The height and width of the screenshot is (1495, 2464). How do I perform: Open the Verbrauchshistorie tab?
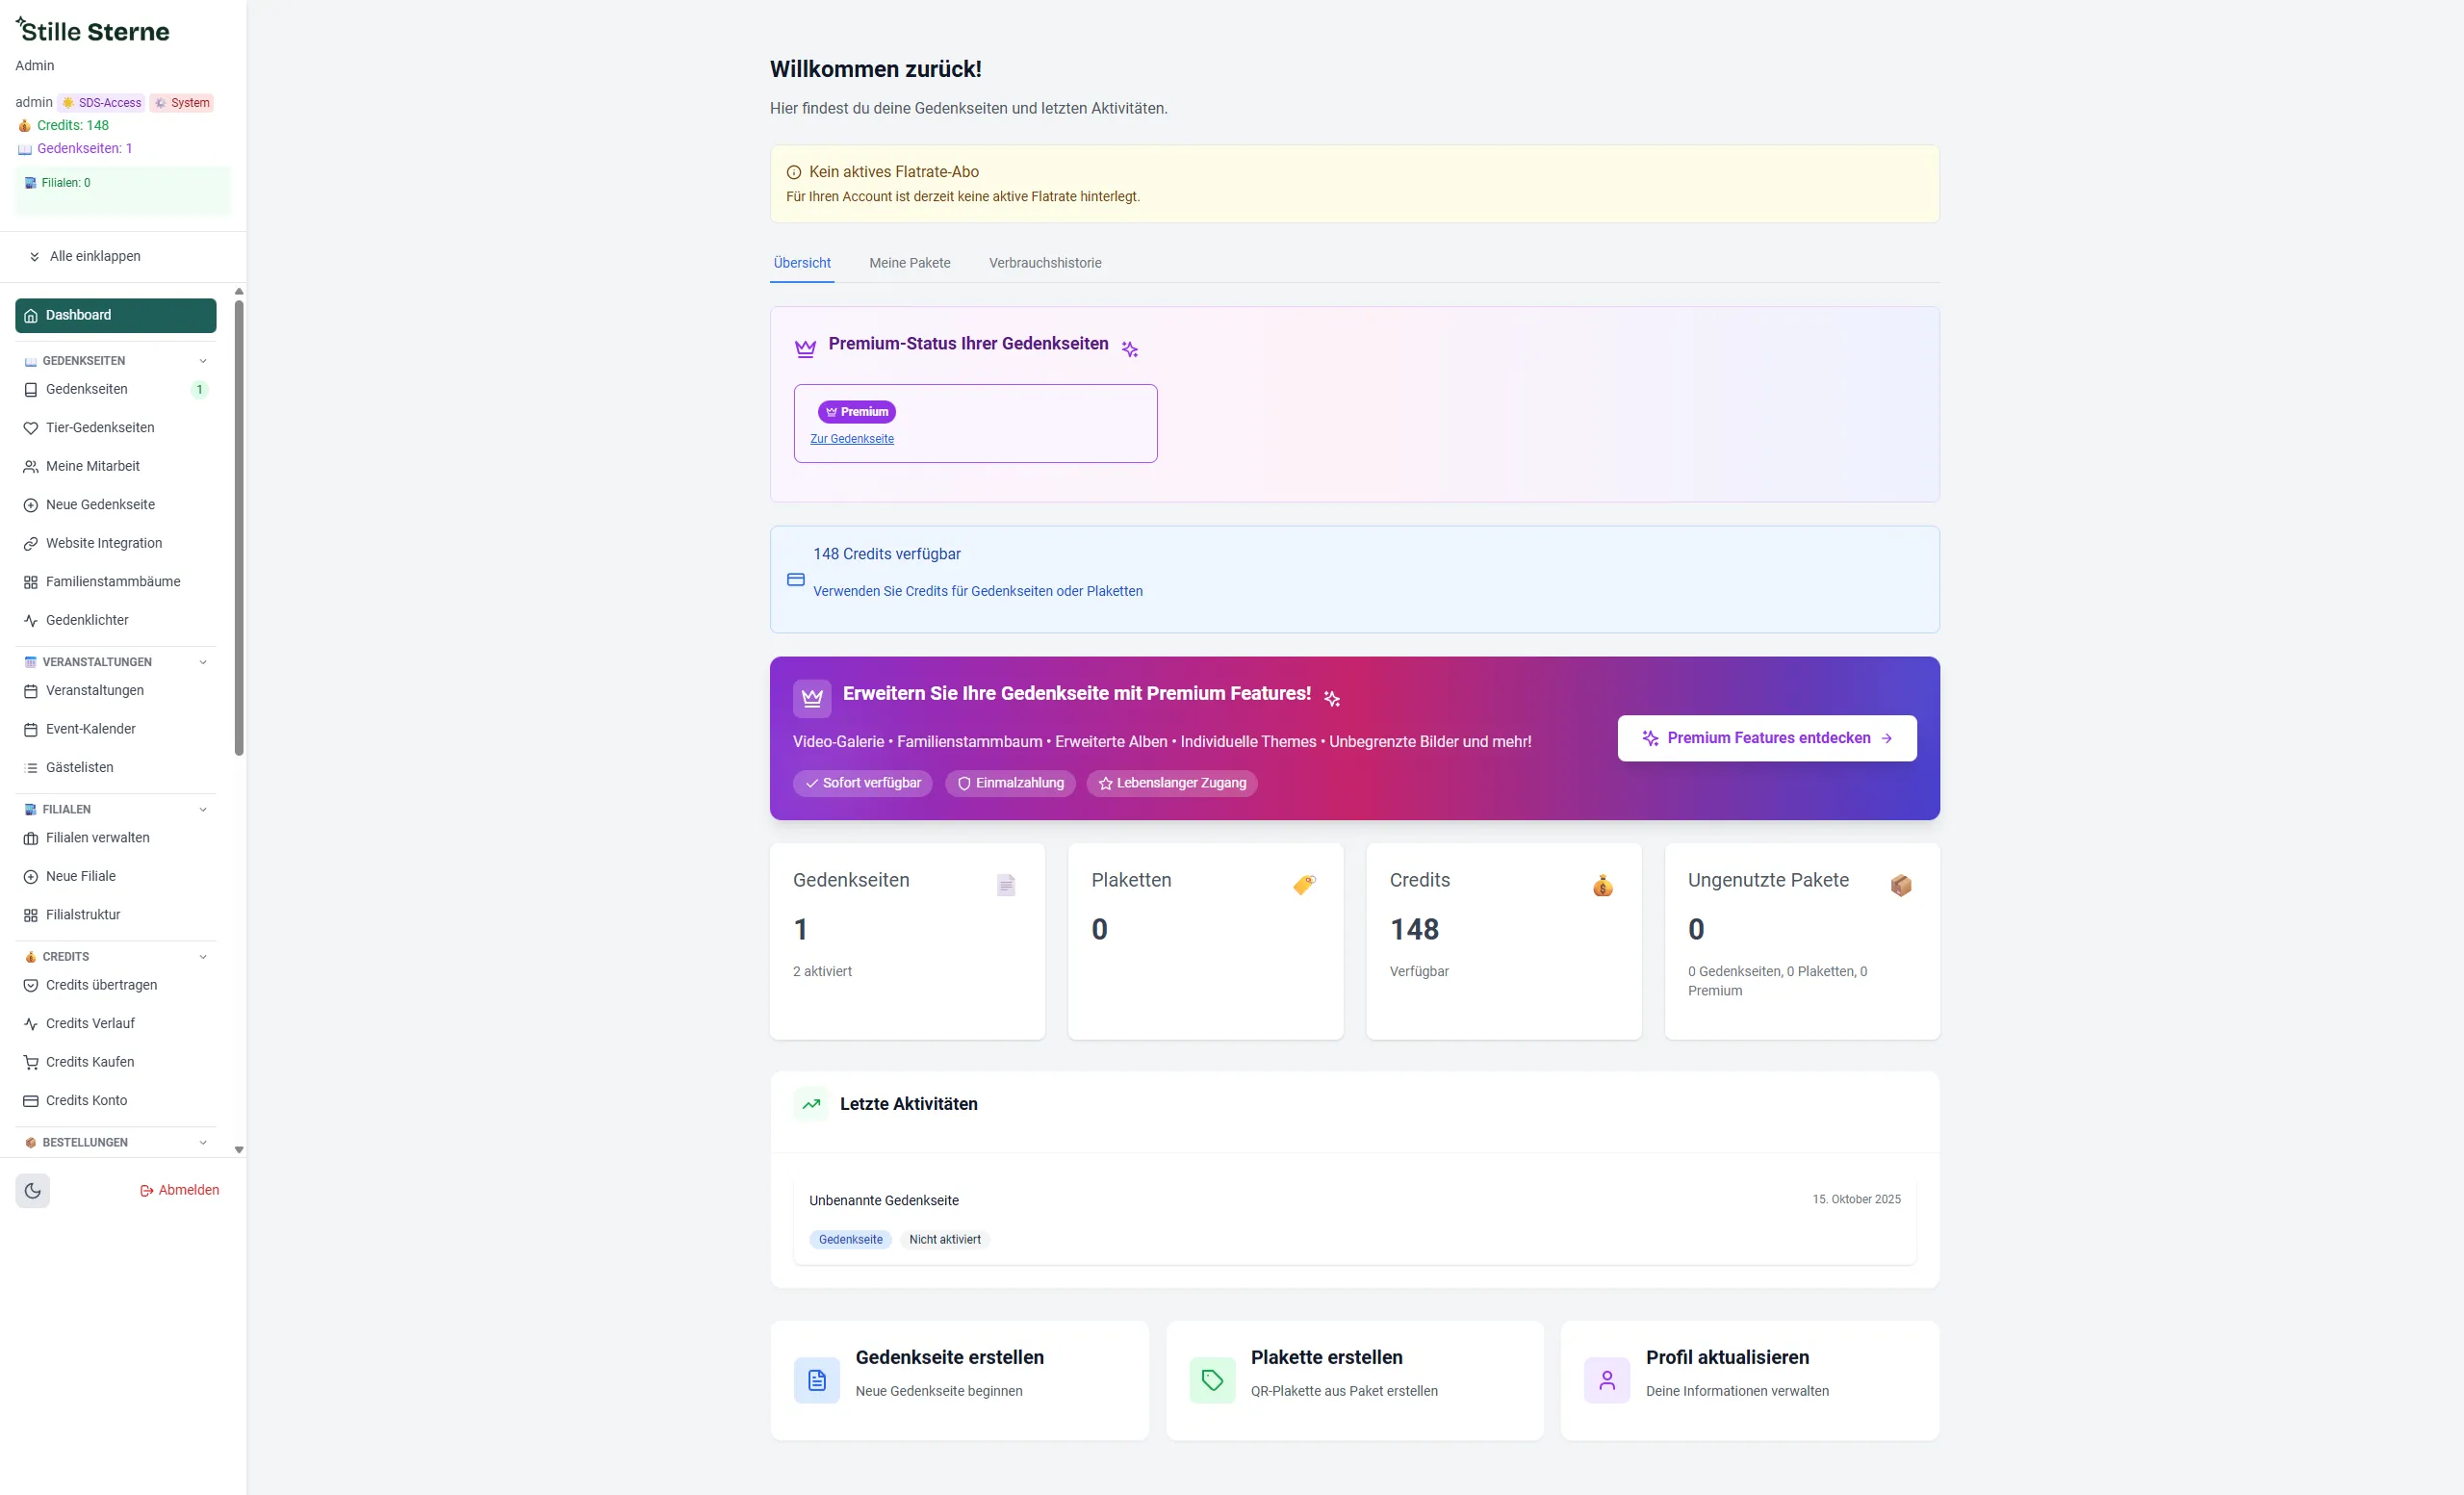(1044, 263)
